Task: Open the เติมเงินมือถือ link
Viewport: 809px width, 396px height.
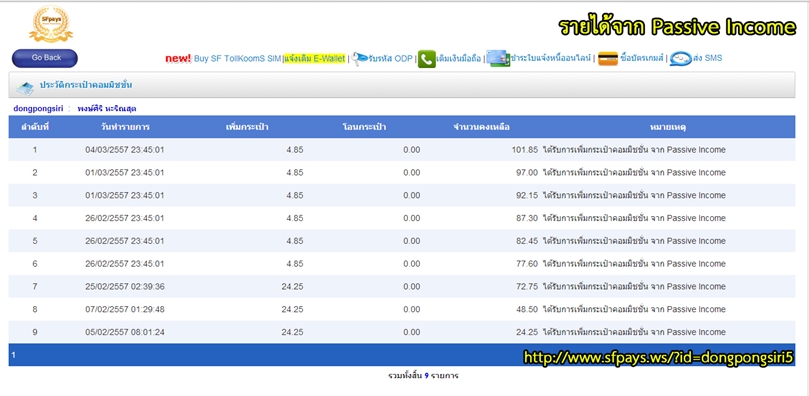Action: pyautogui.click(x=459, y=58)
